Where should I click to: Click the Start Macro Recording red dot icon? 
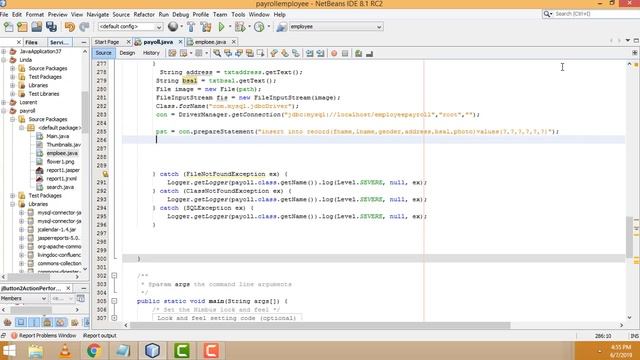334,53
